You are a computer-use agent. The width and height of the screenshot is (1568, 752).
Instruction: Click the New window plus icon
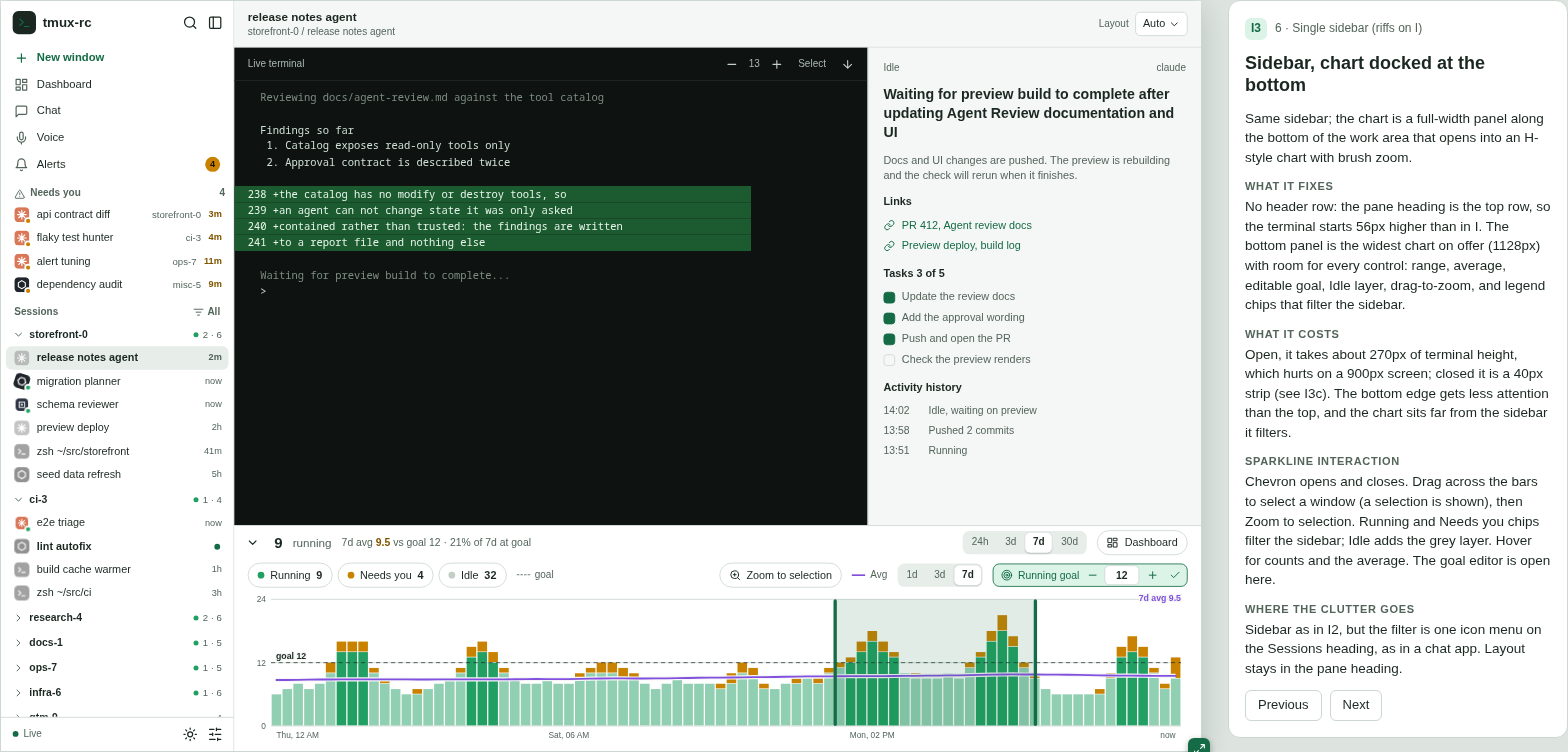[21, 58]
